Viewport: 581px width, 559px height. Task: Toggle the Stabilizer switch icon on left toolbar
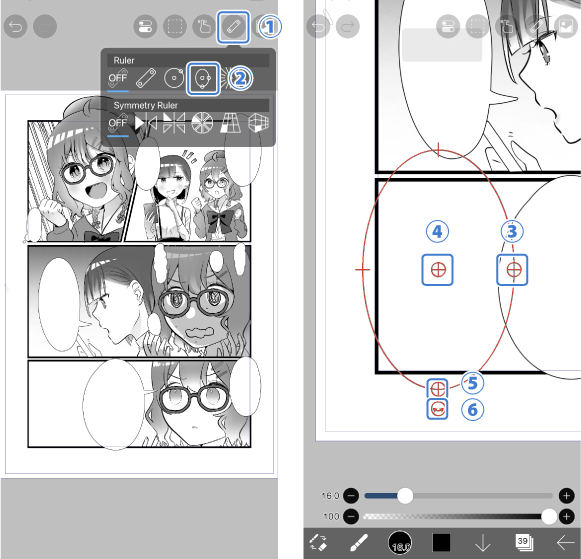pyautogui.click(x=145, y=27)
